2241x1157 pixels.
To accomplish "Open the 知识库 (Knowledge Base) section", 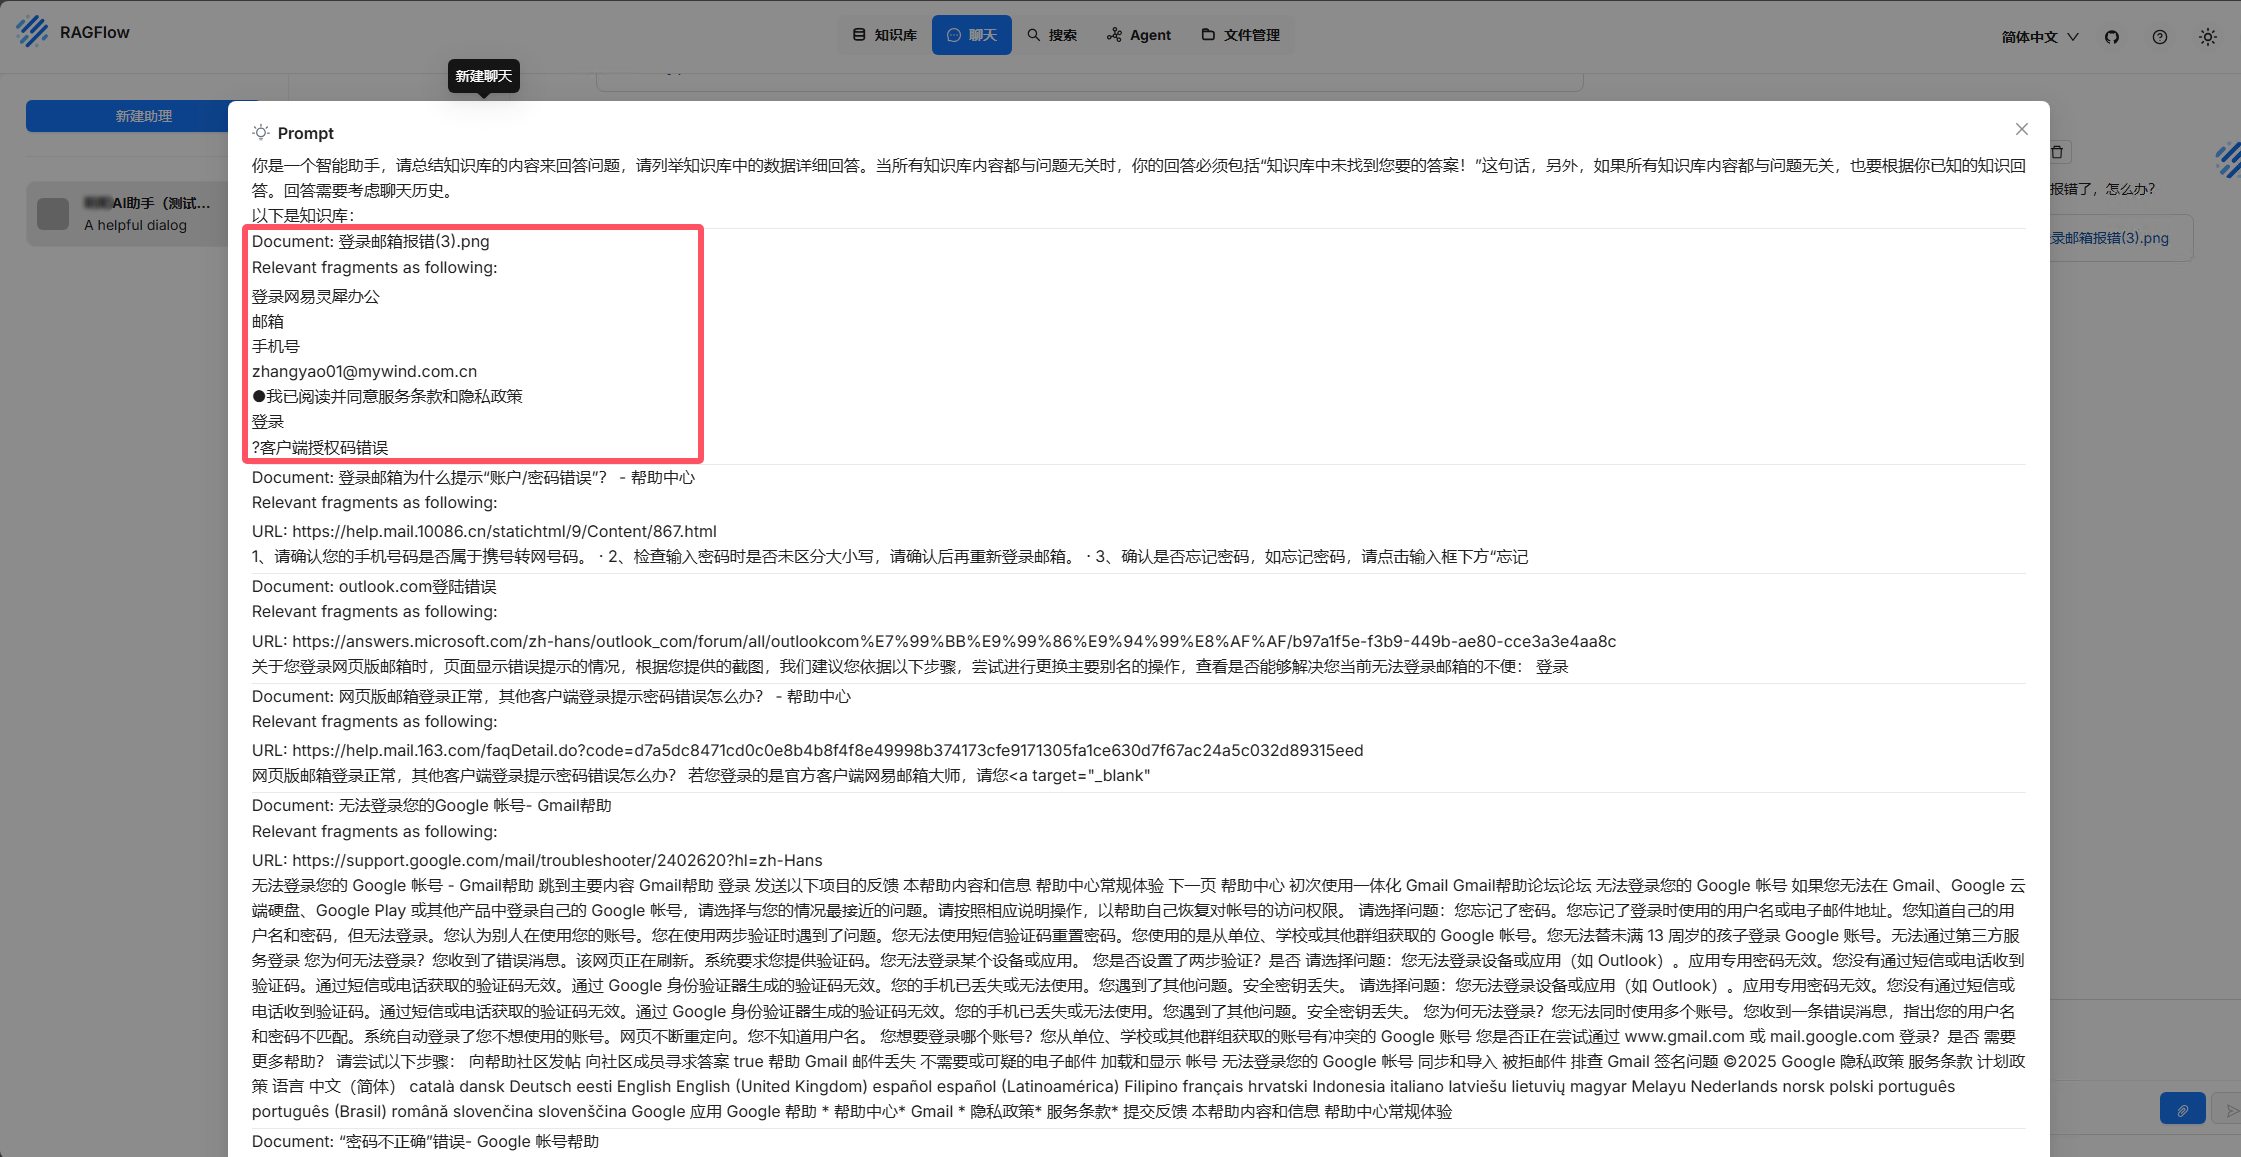I will point(884,34).
